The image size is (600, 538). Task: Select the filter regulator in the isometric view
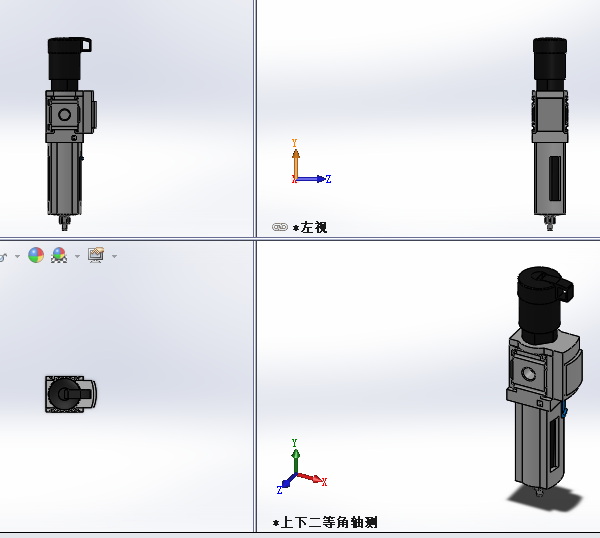545,381
